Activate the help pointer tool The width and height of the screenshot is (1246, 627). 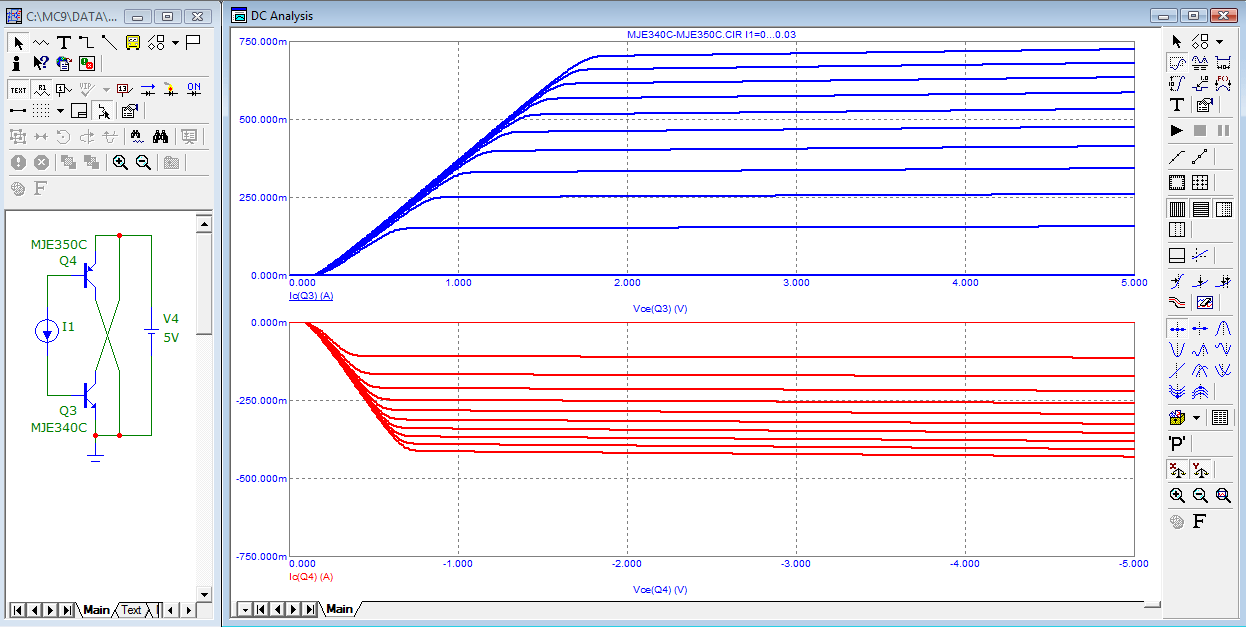pos(41,63)
